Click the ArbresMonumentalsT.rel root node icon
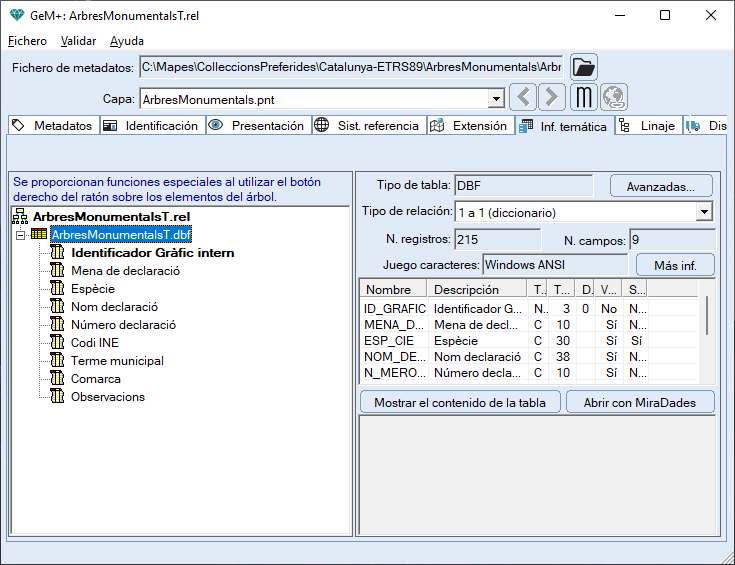The image size is (735, 565). [20, 216]
